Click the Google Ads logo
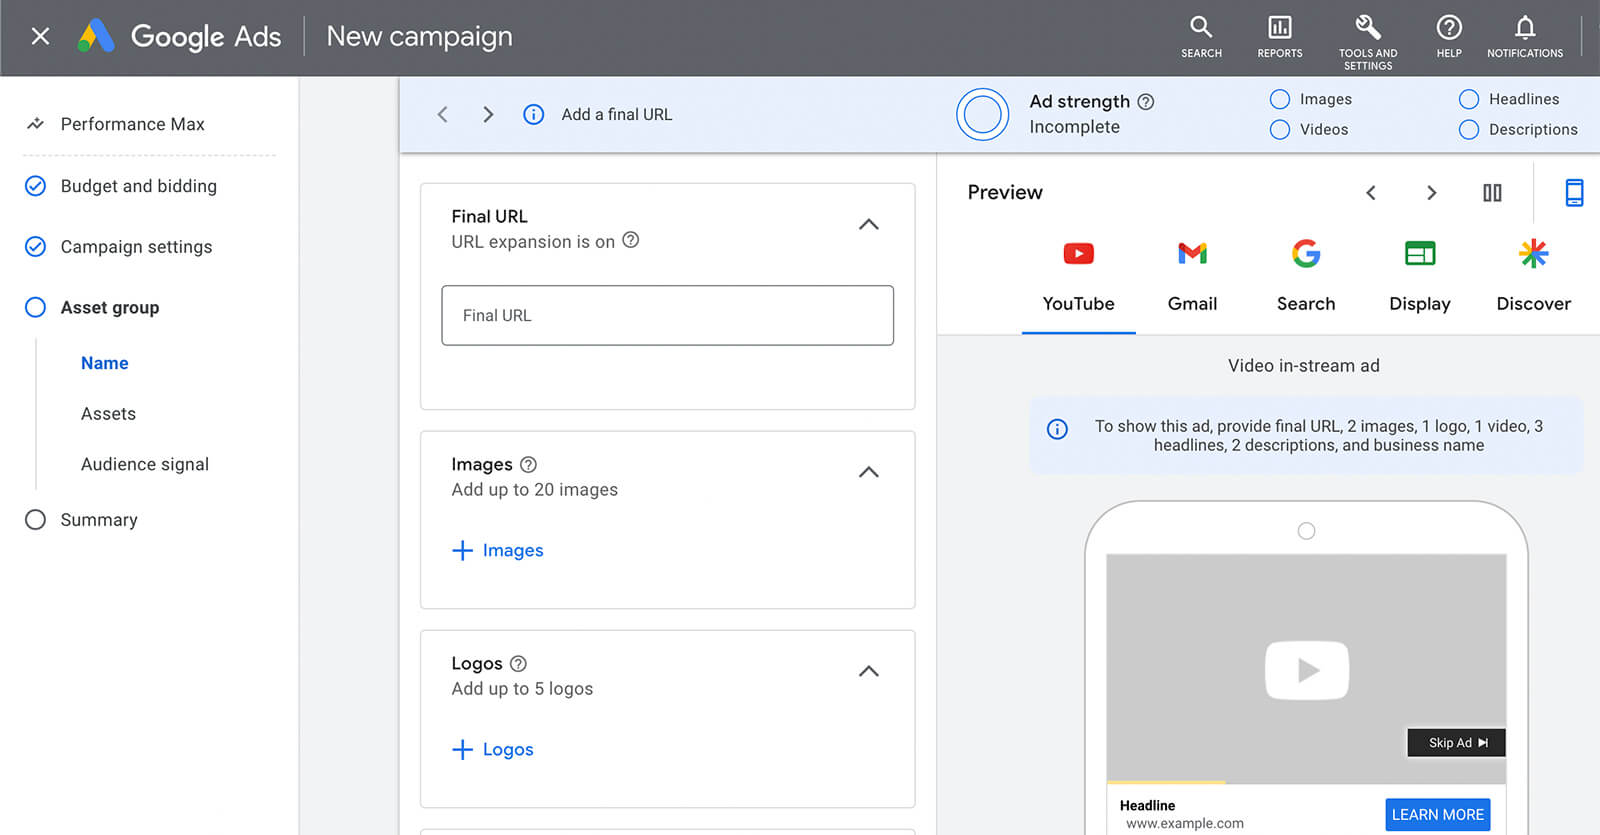Screen dimensions: 1600x835 [x=180, y=36]
